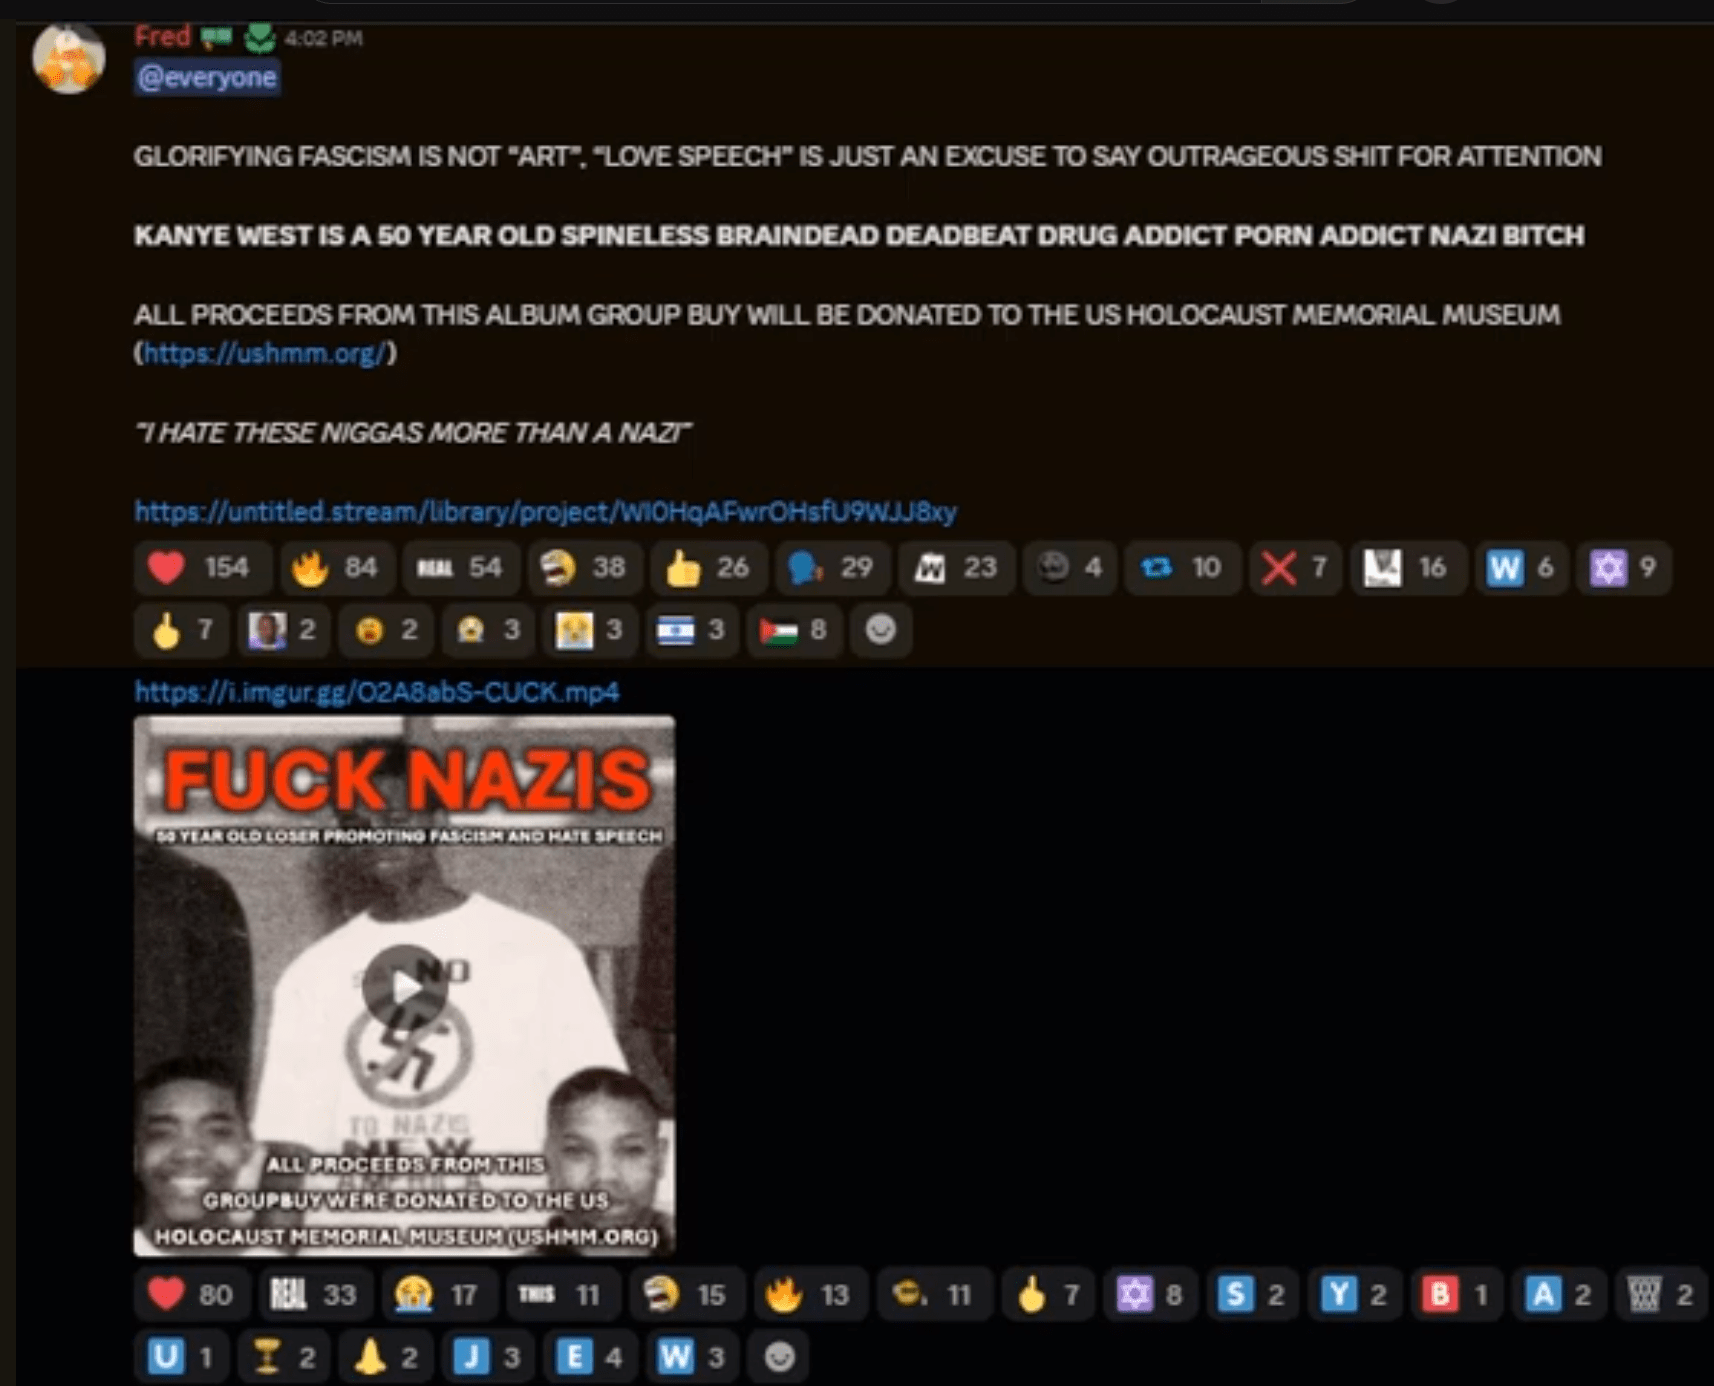Play the embedded video
The image size is (1714, 1386).
click(404, 986)
